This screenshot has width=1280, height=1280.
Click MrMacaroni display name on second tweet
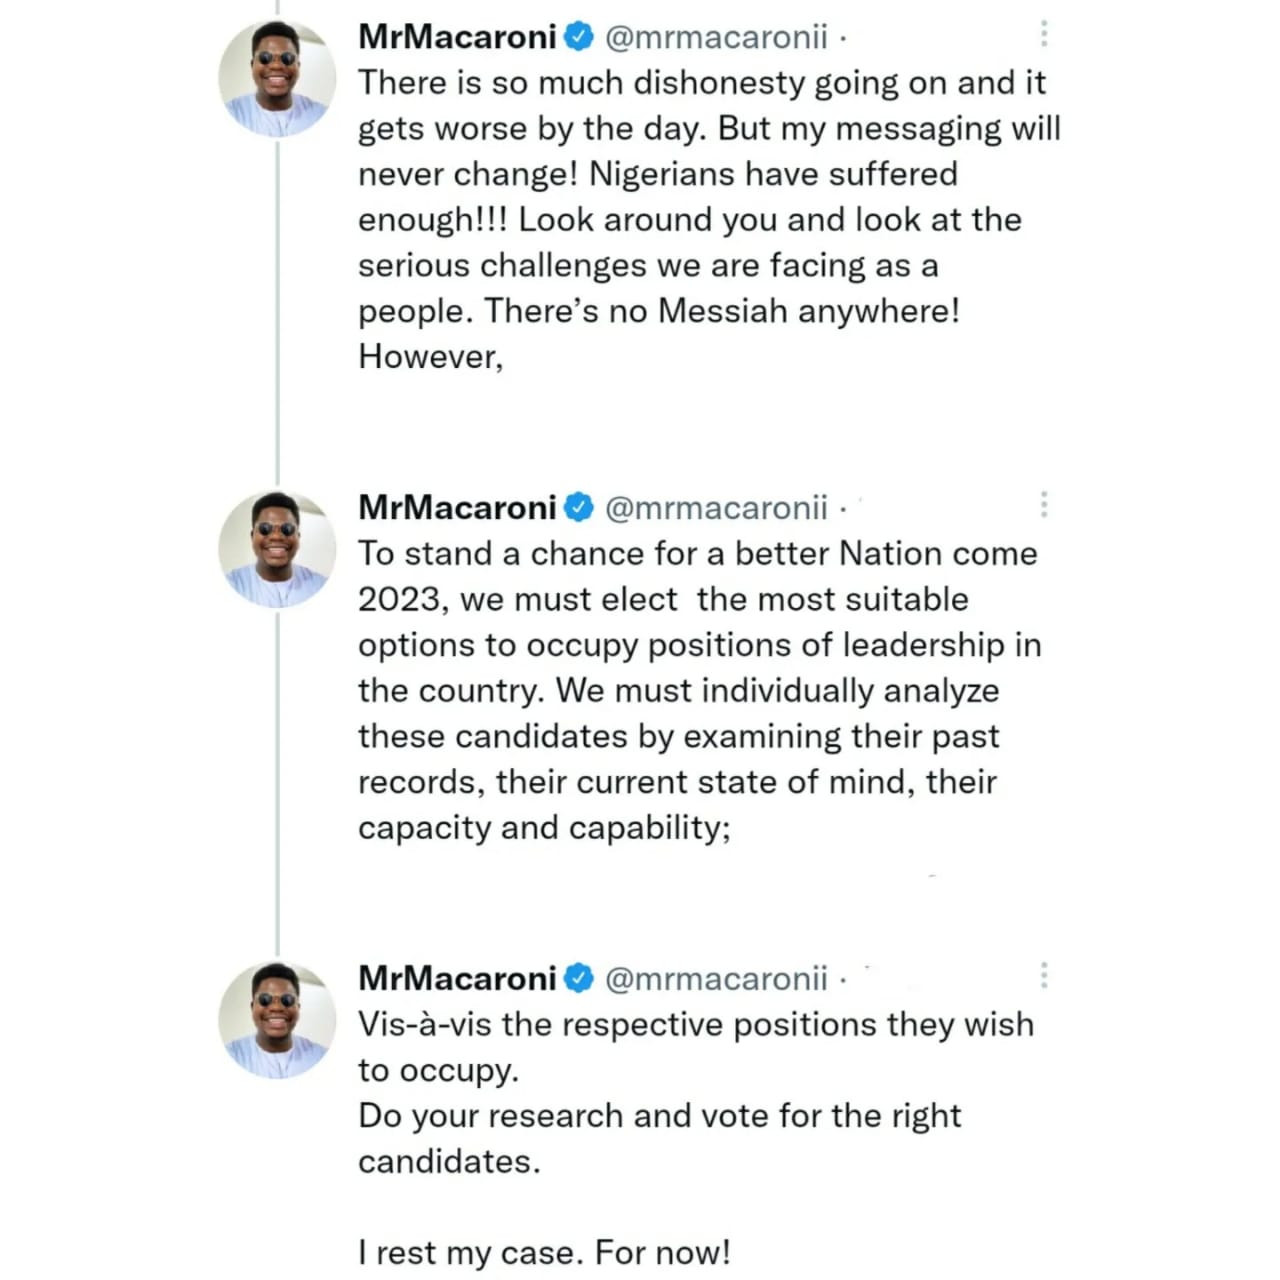click(457, 508)
